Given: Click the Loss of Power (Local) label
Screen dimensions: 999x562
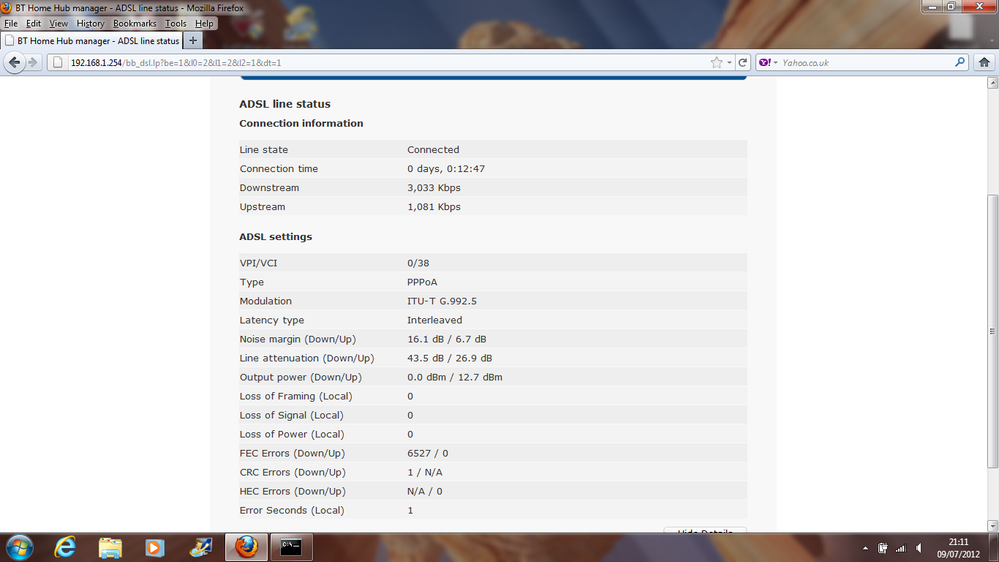Looking at the screenshot, I should pyautogui.click(x=292, y=435).
